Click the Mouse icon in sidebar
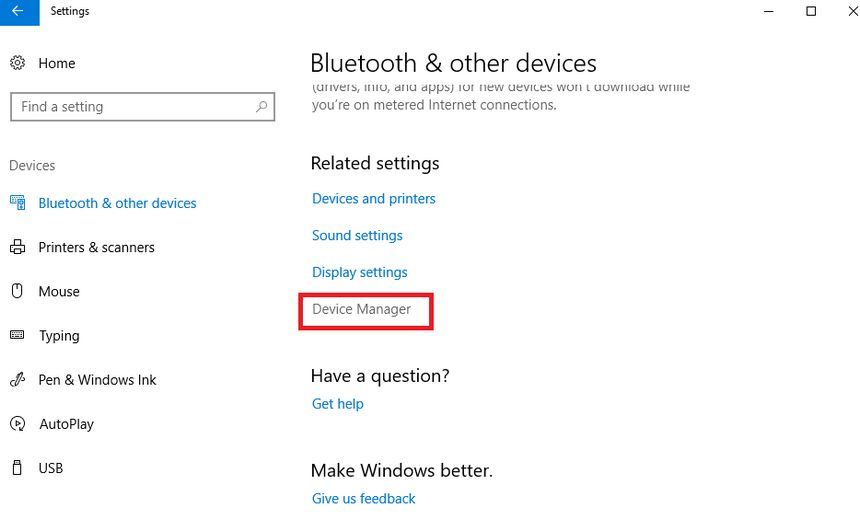Screen dimensions: 860x520 point(17,291)
